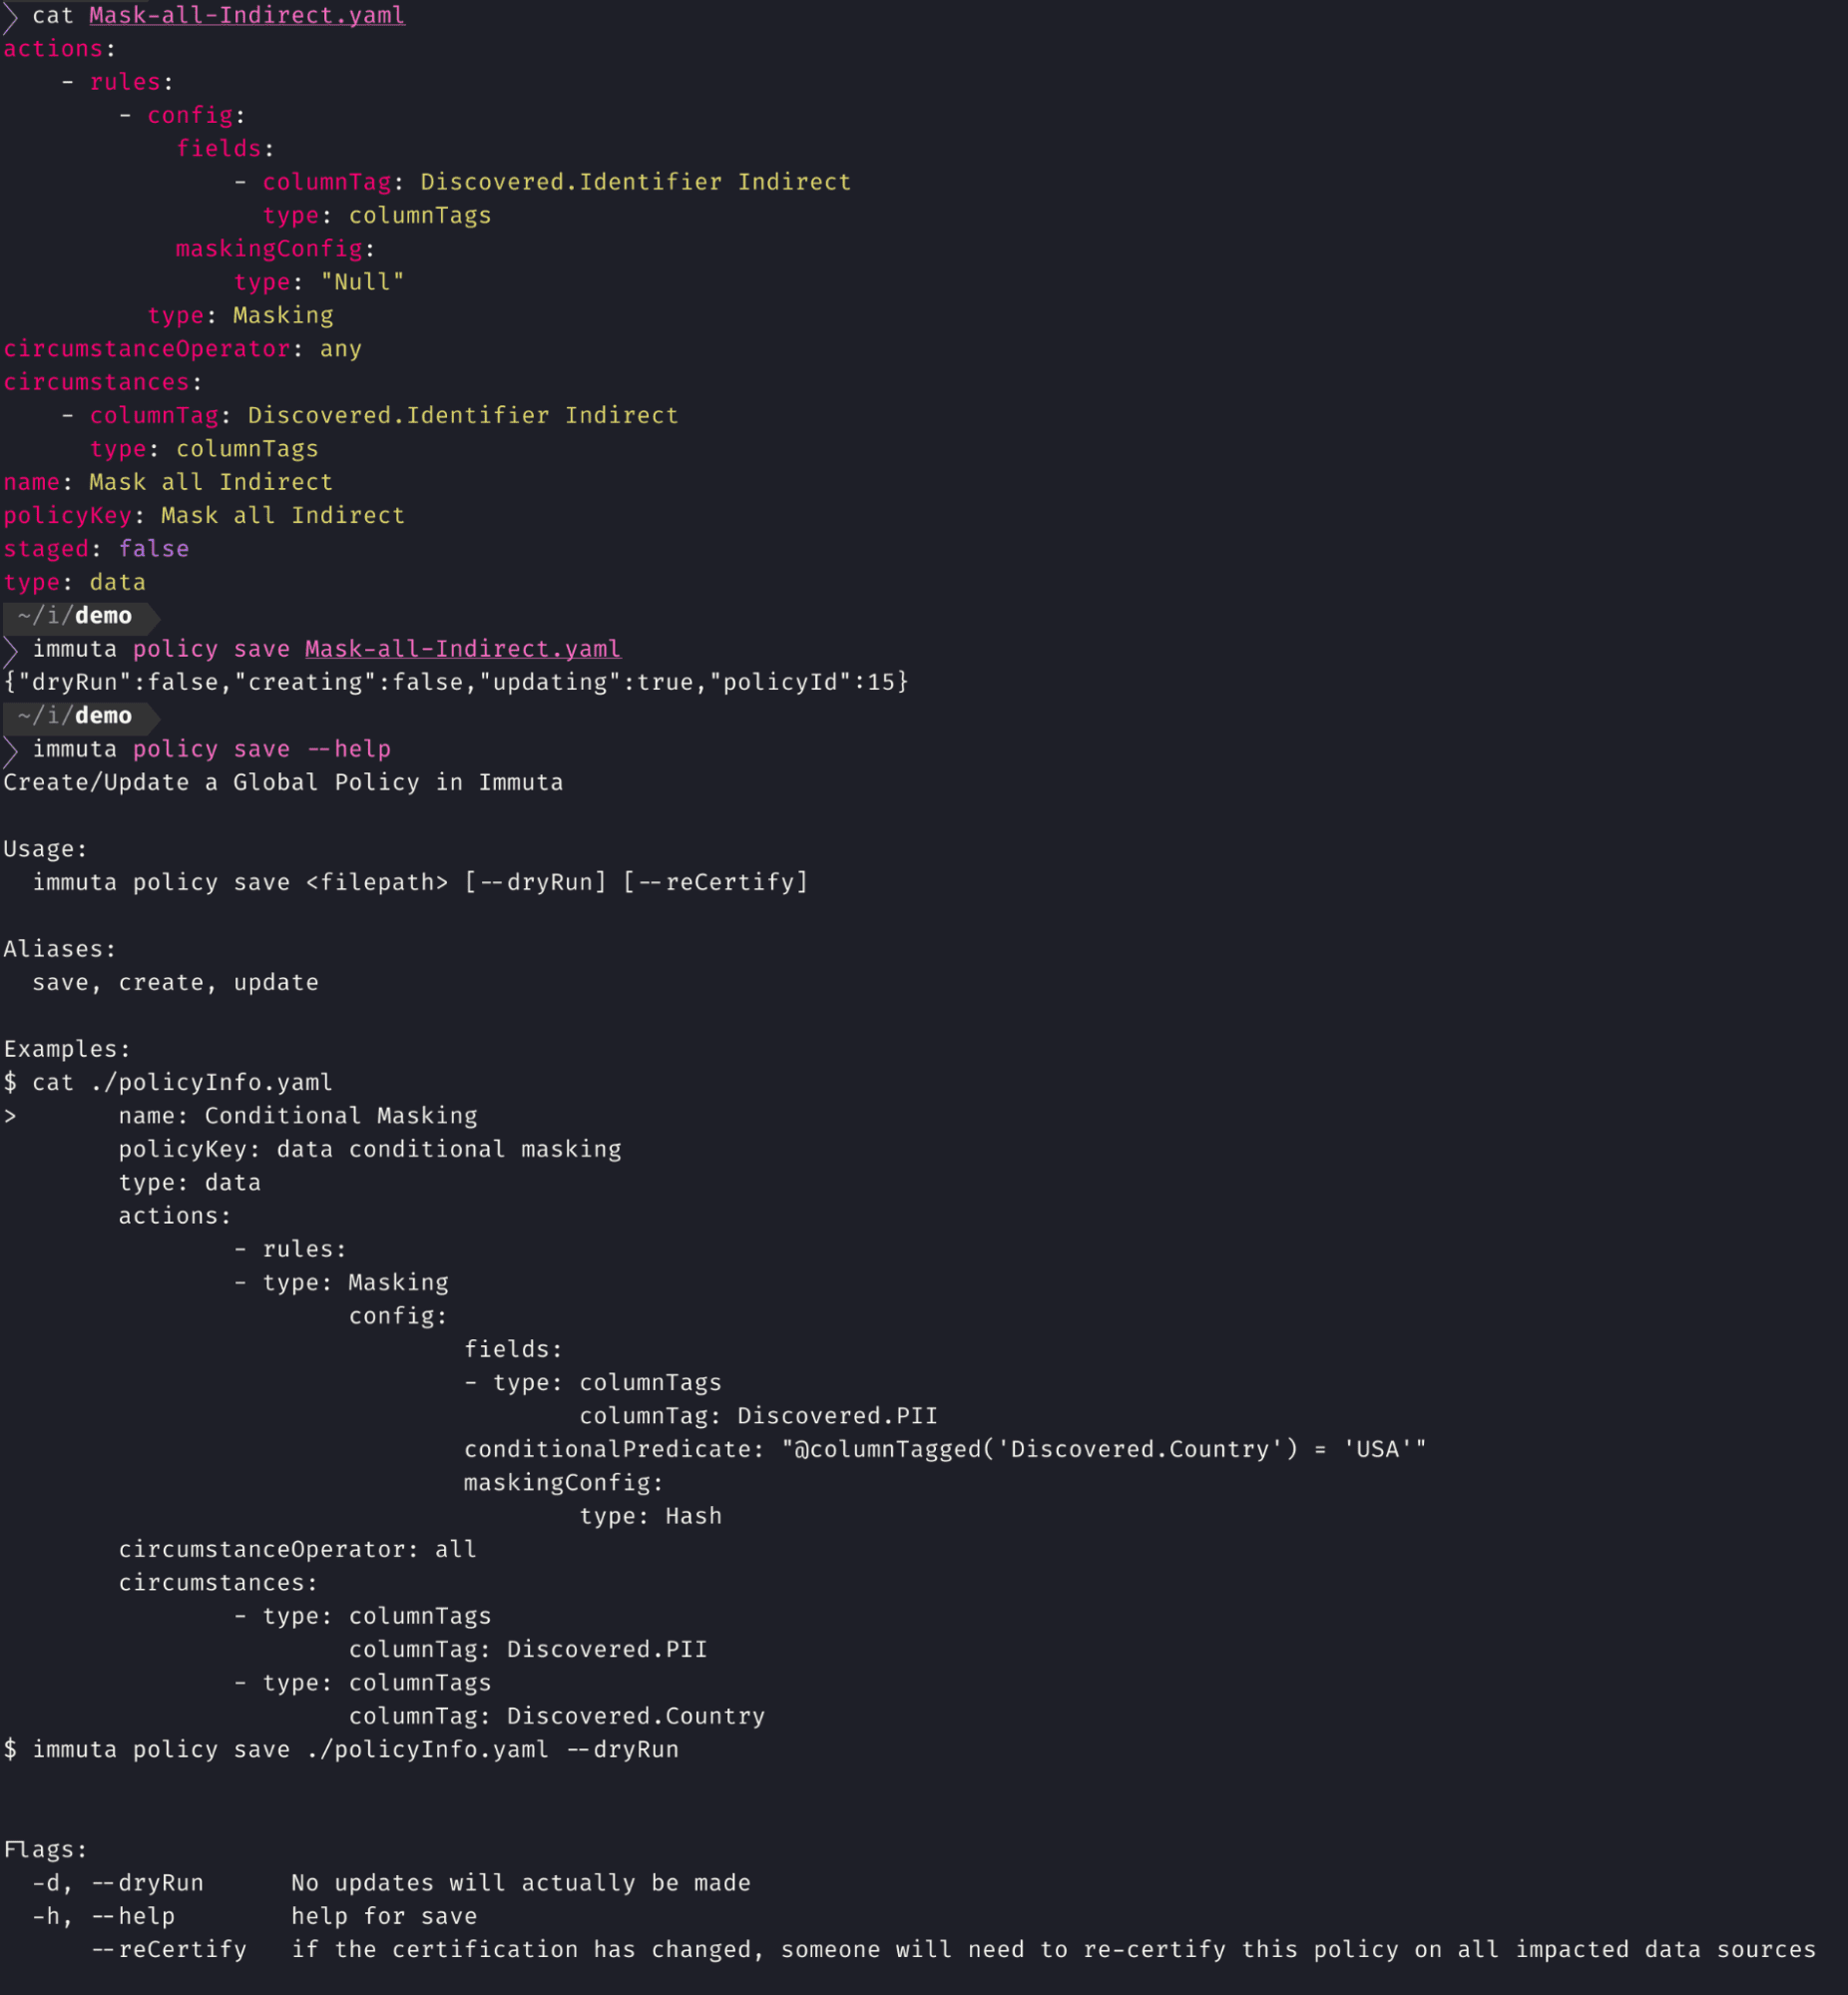Click 'type: Hash' in the example
The height and width of the screenshot is (1995, 1848).
tap(651, 1516)
